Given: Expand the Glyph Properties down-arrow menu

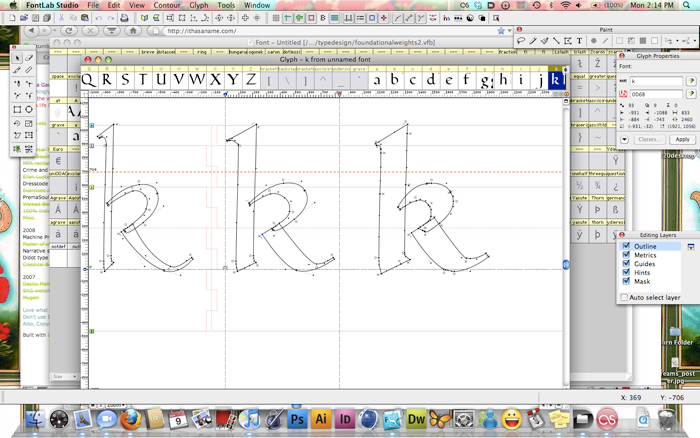Looking at the screenshot, I should (x=624, y=139).
